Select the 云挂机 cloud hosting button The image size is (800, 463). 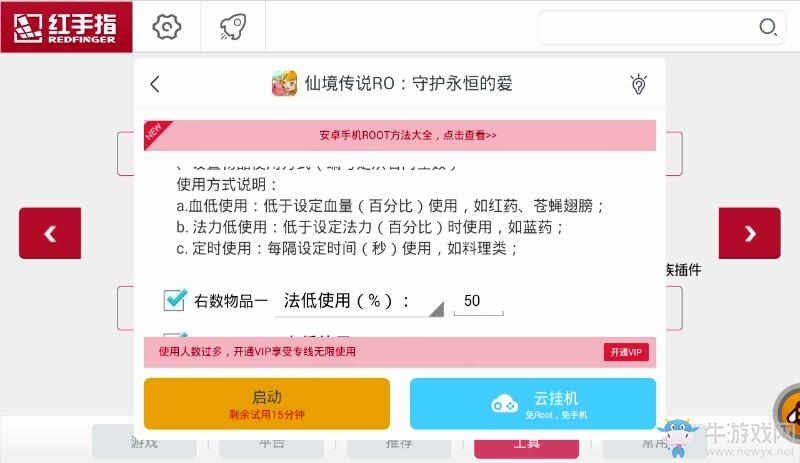tap(533, 404)
